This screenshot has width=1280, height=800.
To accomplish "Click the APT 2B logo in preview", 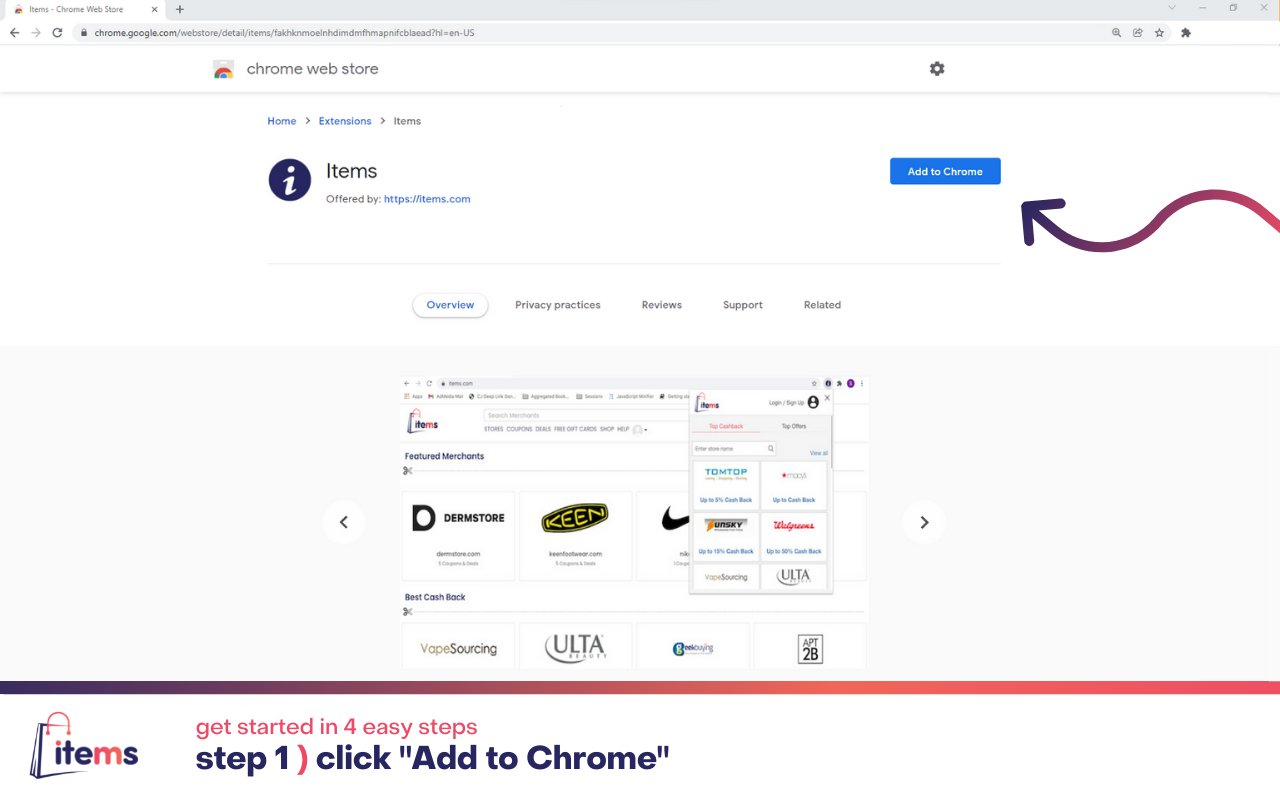I will coord(810,648).
